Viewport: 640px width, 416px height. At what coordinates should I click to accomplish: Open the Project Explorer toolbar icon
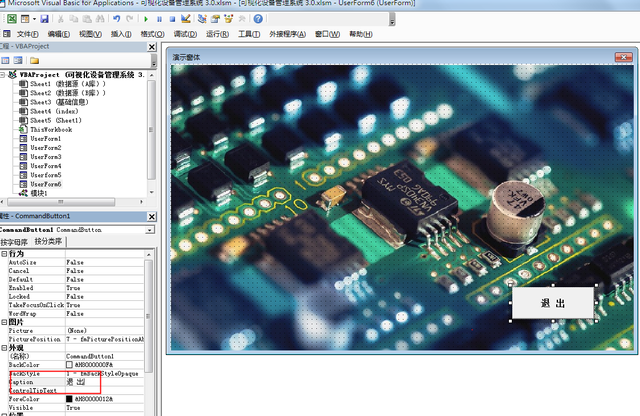[x=202, y=19]
